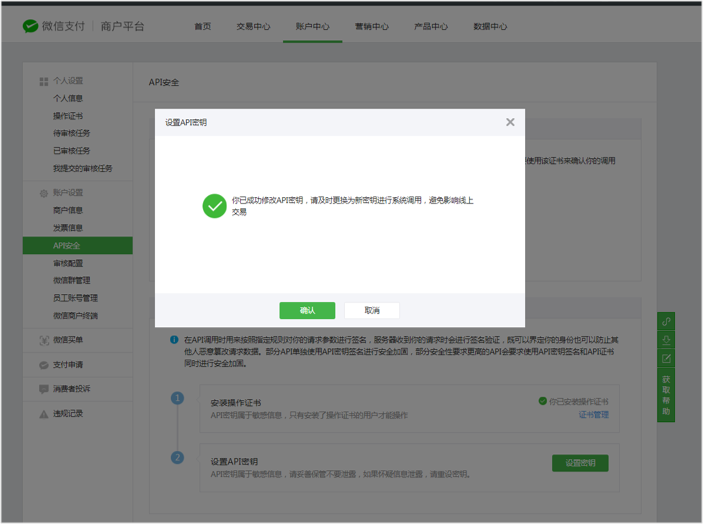Click the link icon in right floating bar
Viewport: 703px width, 524px height.
[667, 322]
